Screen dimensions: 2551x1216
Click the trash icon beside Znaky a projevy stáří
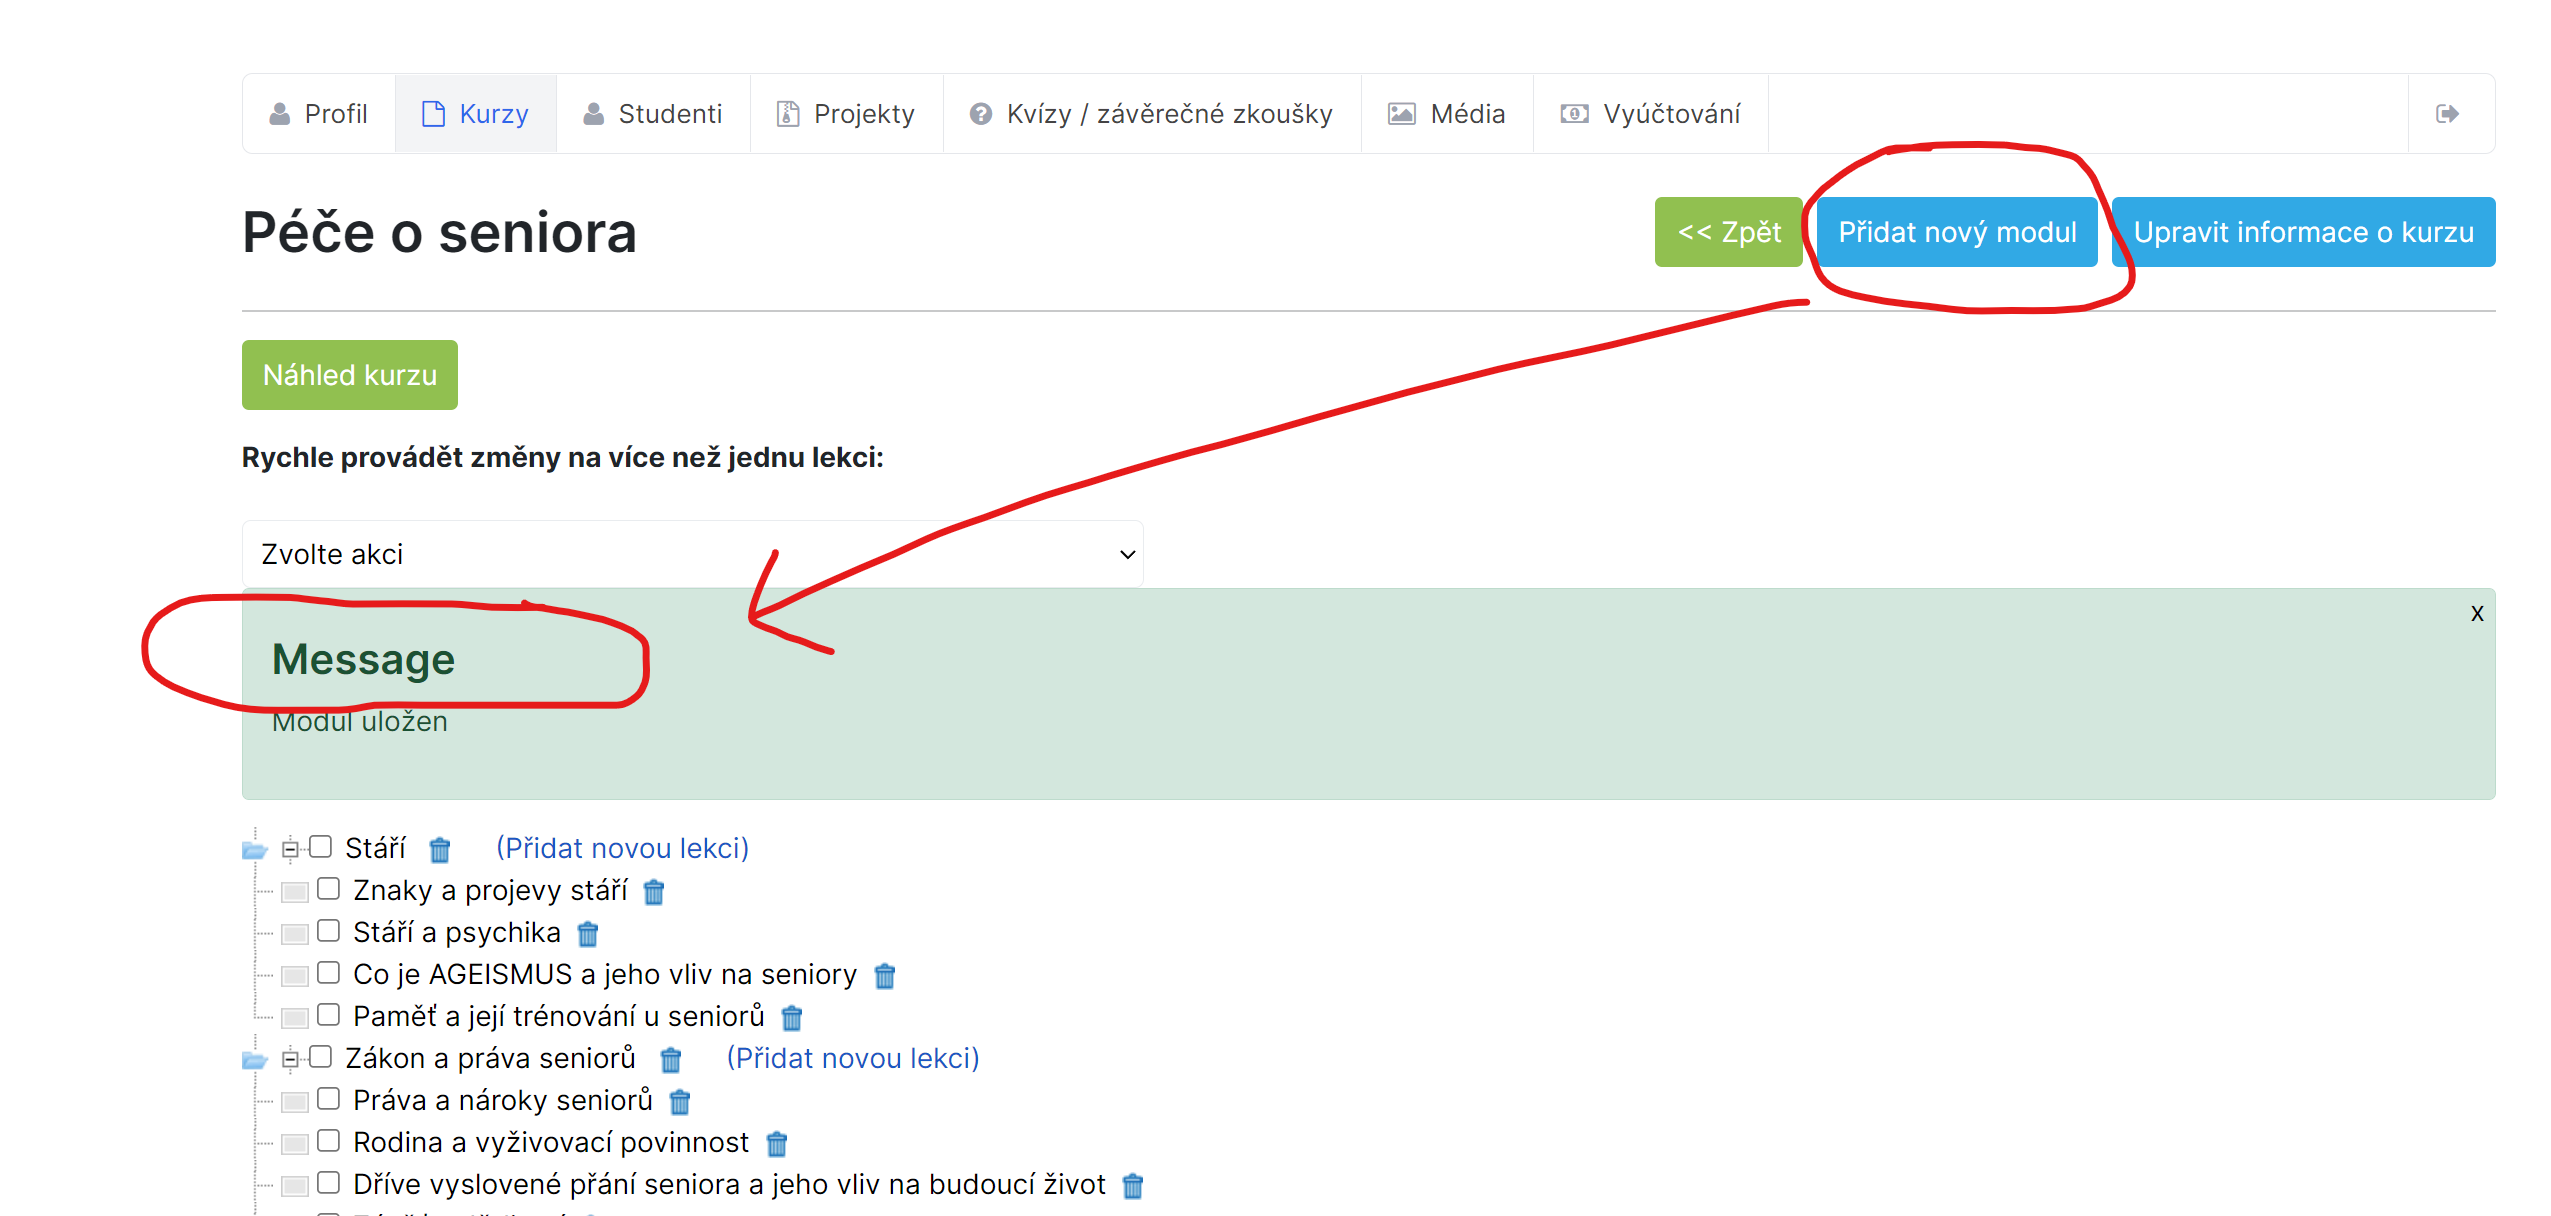(654, 892)
